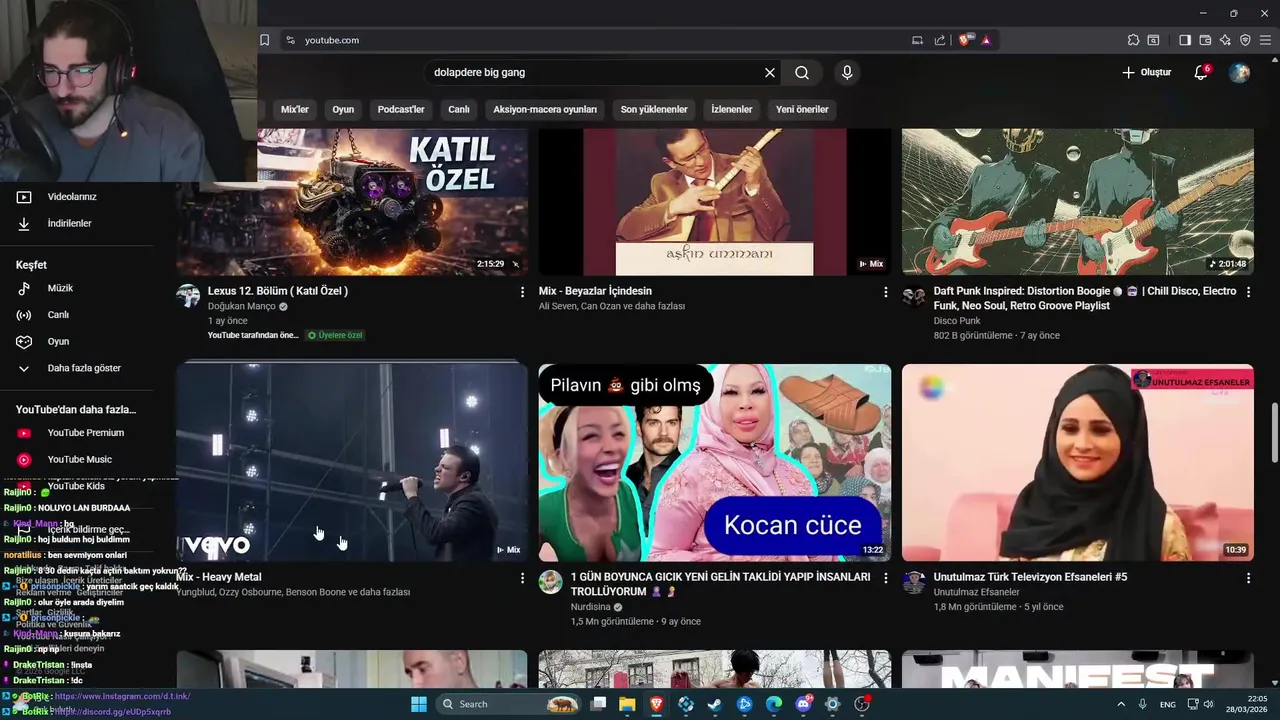
Task: Open Steam from the taskbar
Action: point(715,704)
